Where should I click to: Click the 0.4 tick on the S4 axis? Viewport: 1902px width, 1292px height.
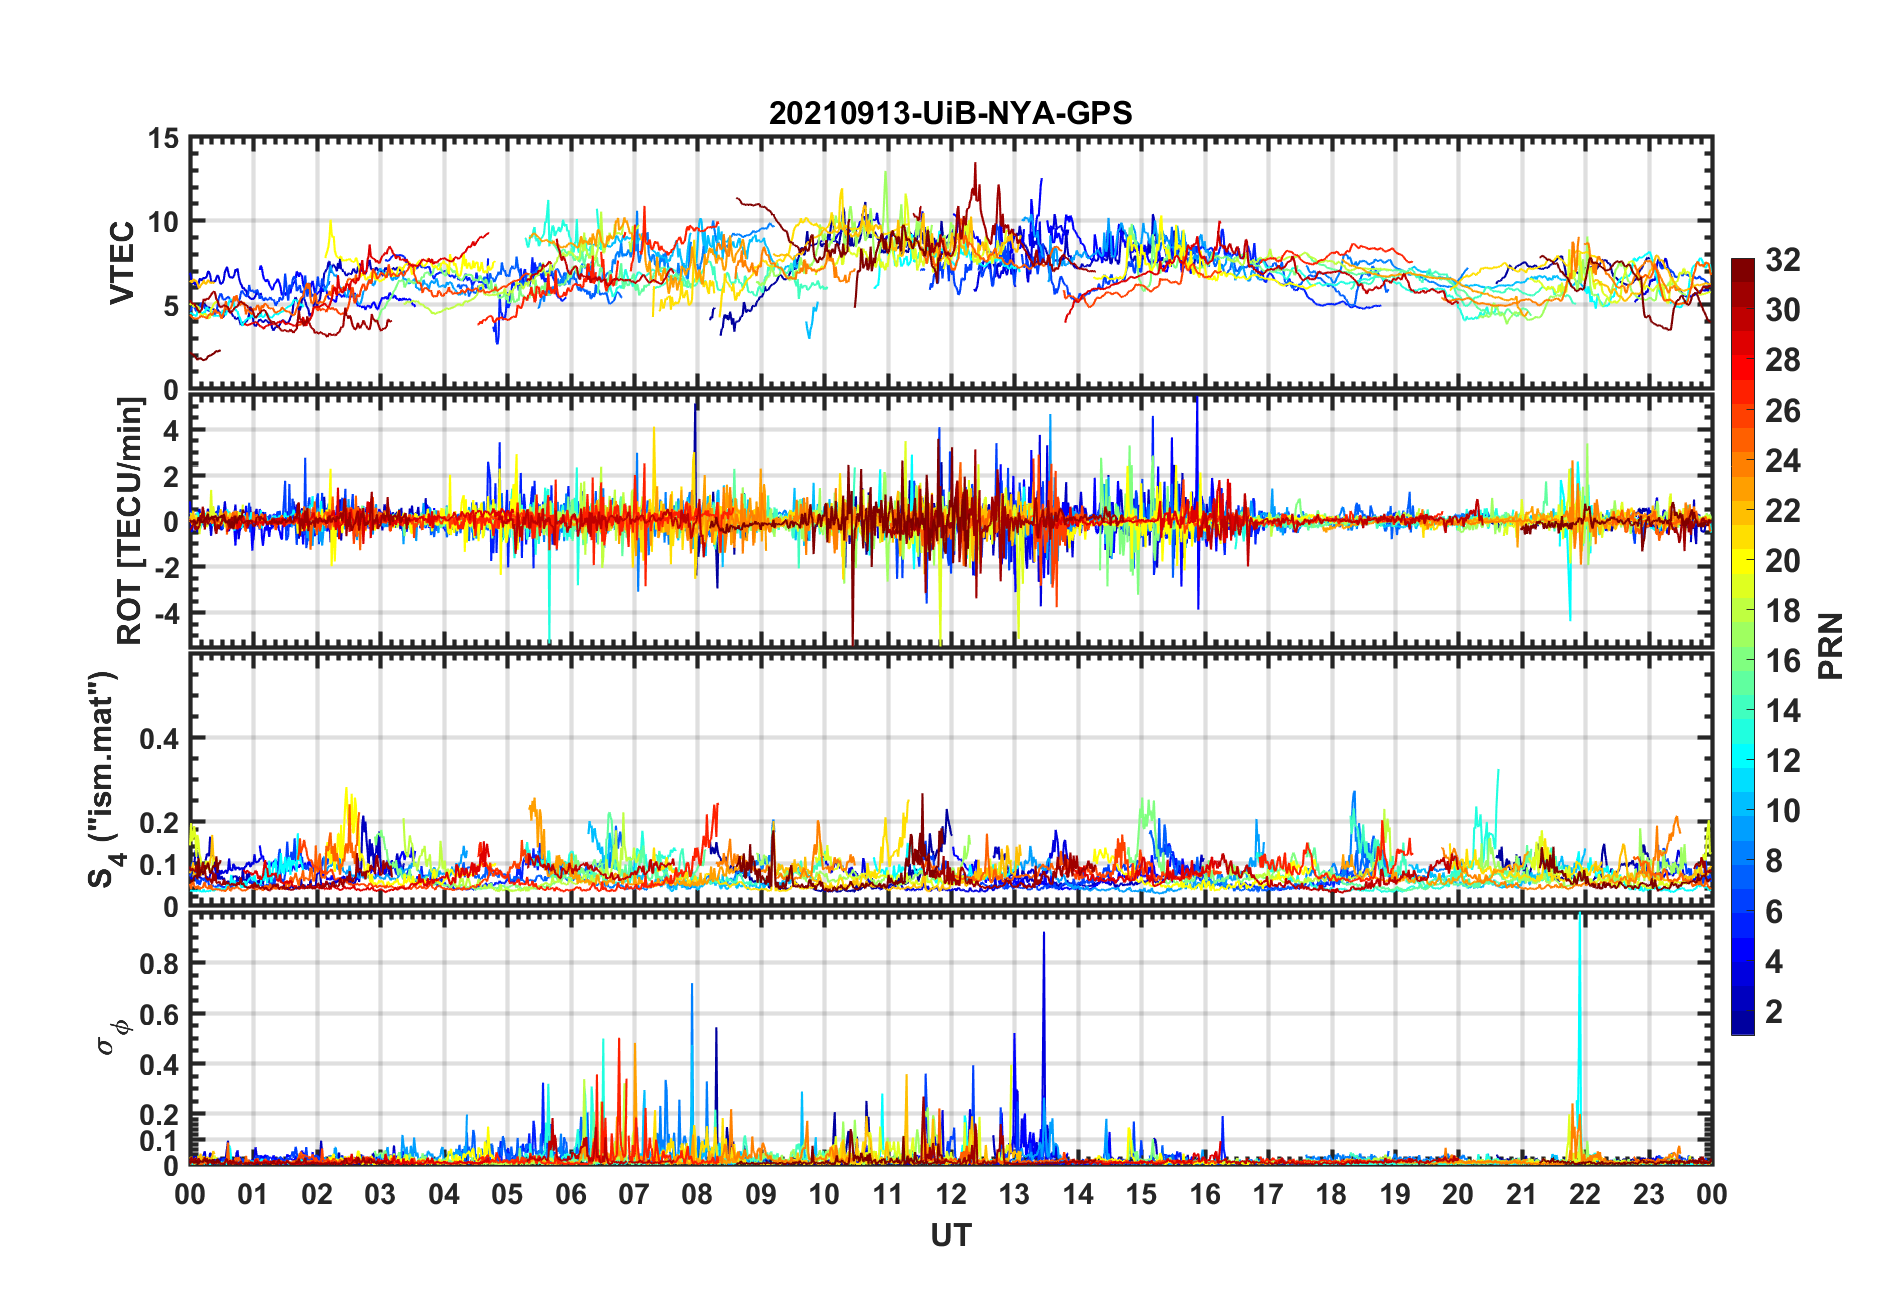[159, 739]
